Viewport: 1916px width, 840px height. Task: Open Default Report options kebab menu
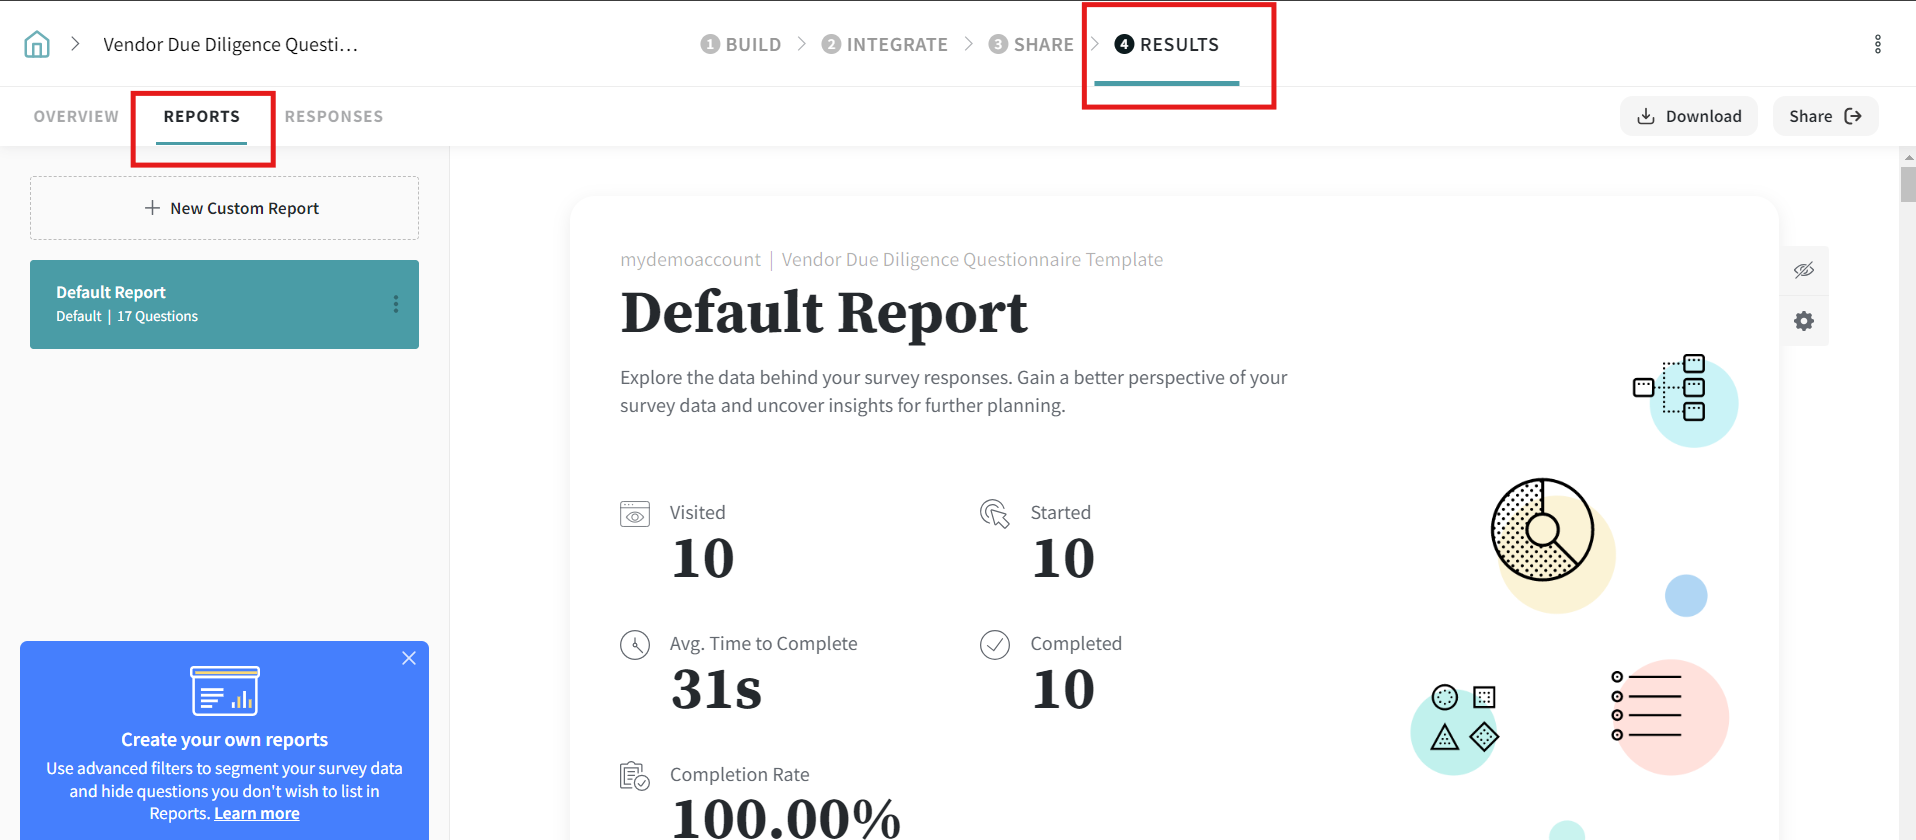pos(396,304)
